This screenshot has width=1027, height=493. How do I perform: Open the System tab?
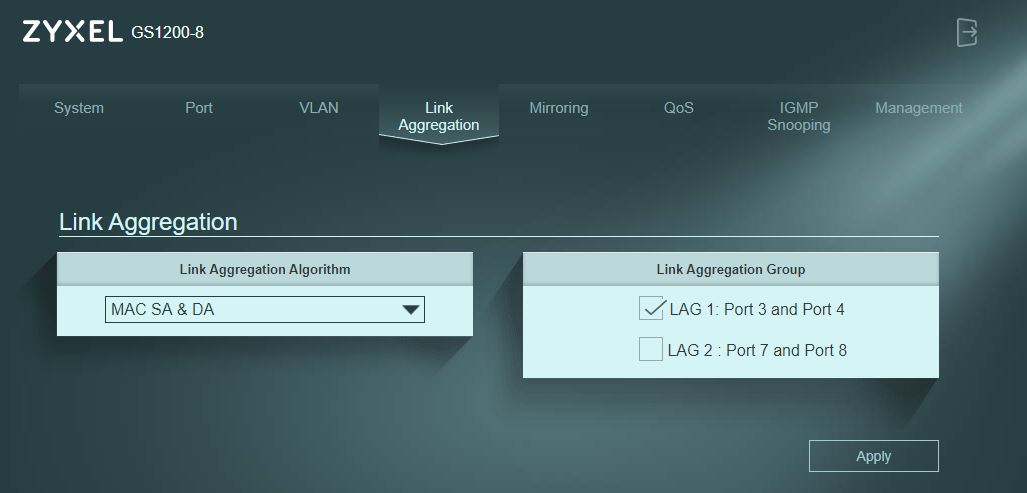coord(79,108)
